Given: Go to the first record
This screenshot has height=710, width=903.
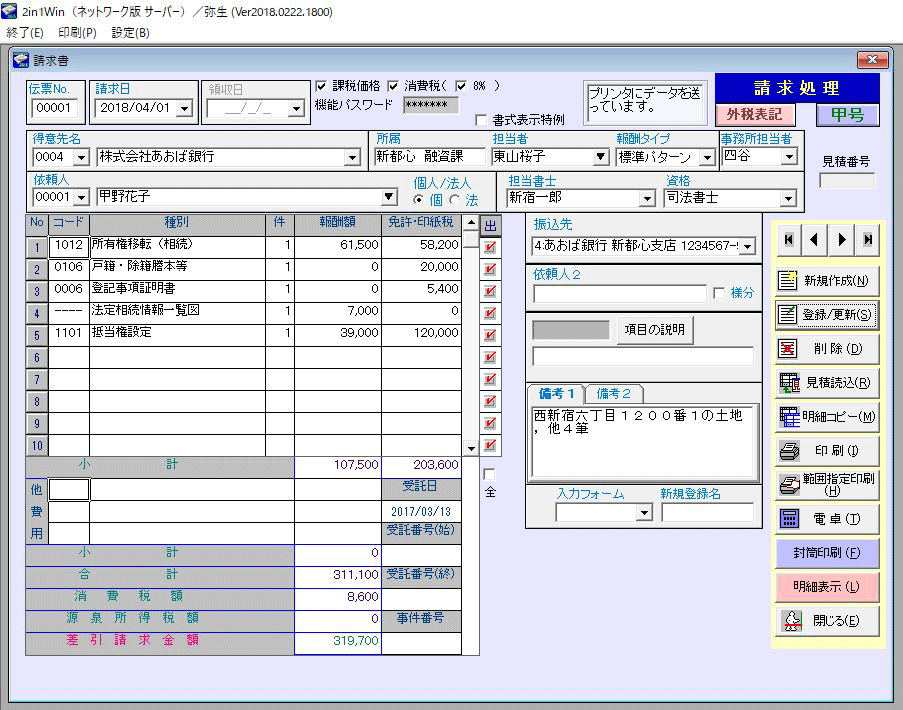Looking at the screenshot, I should tap(790, 240).
